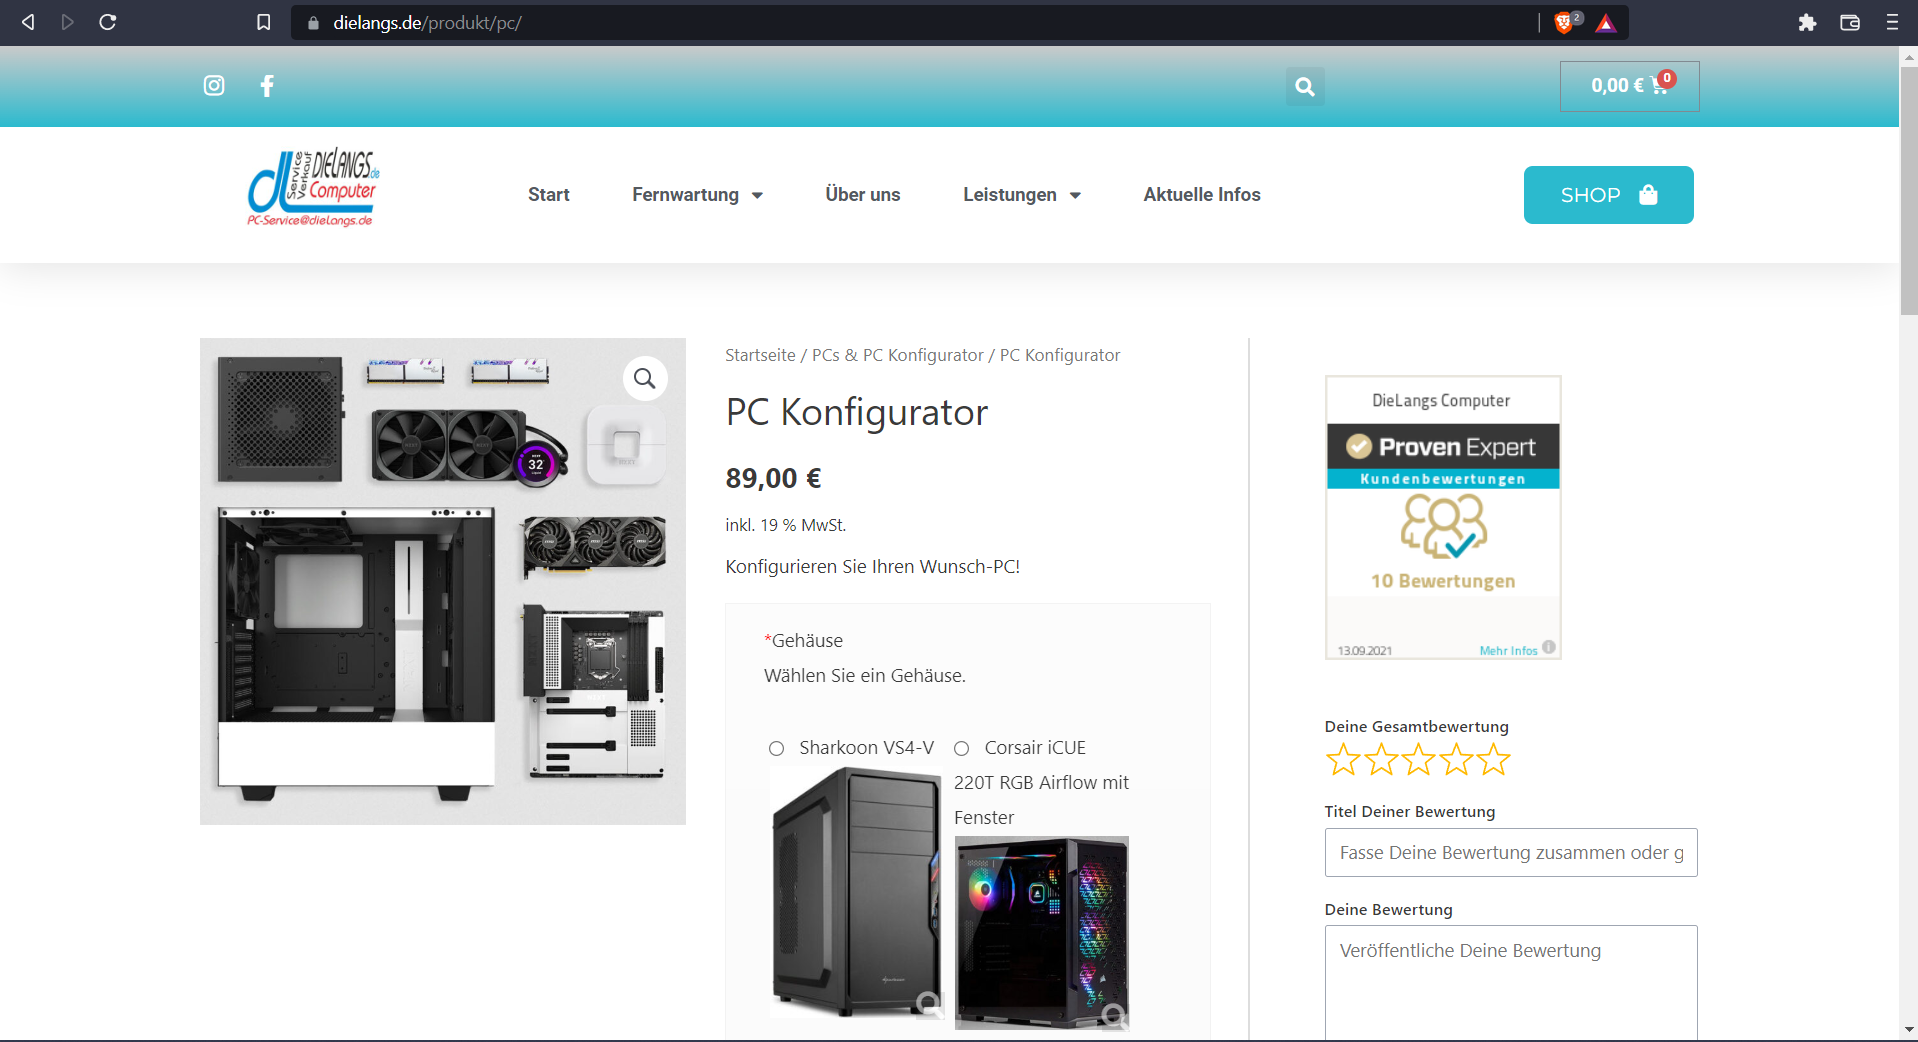Select the Corsair iCUE 220T case option

961,749
